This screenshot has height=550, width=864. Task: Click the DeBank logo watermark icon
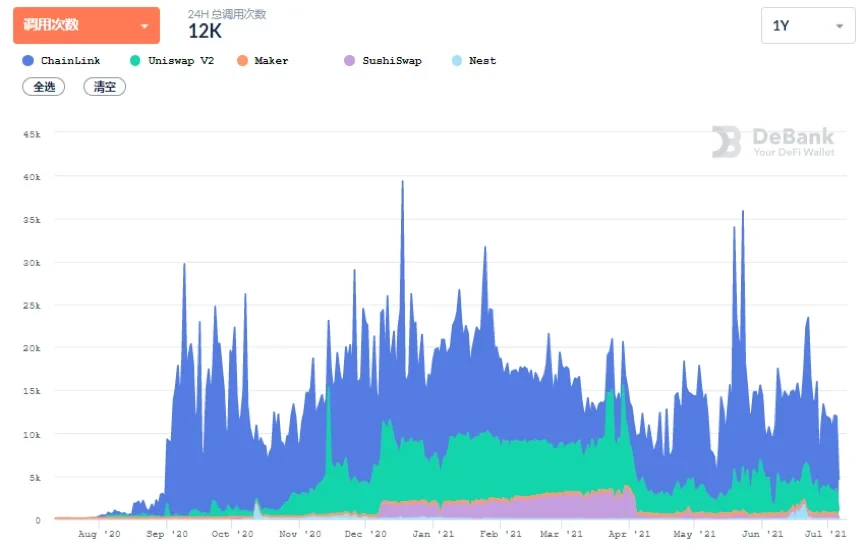coord(726,142)
